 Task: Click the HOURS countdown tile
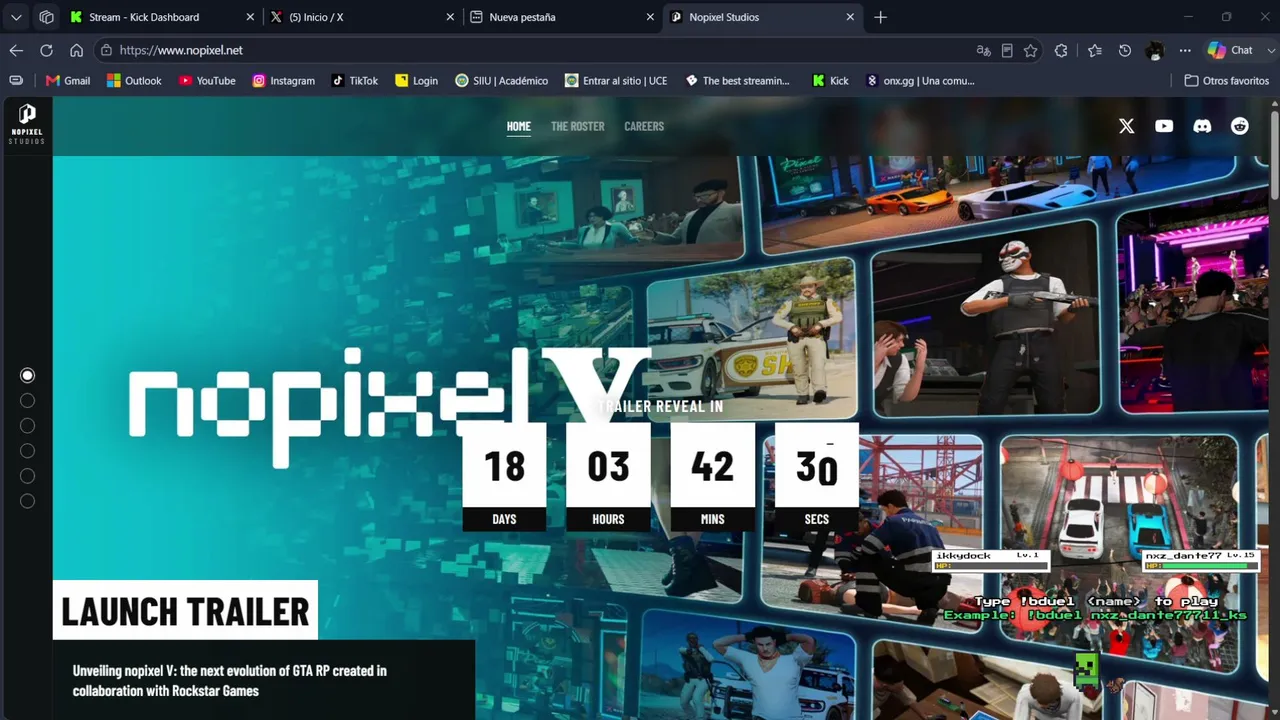point(608,476)
